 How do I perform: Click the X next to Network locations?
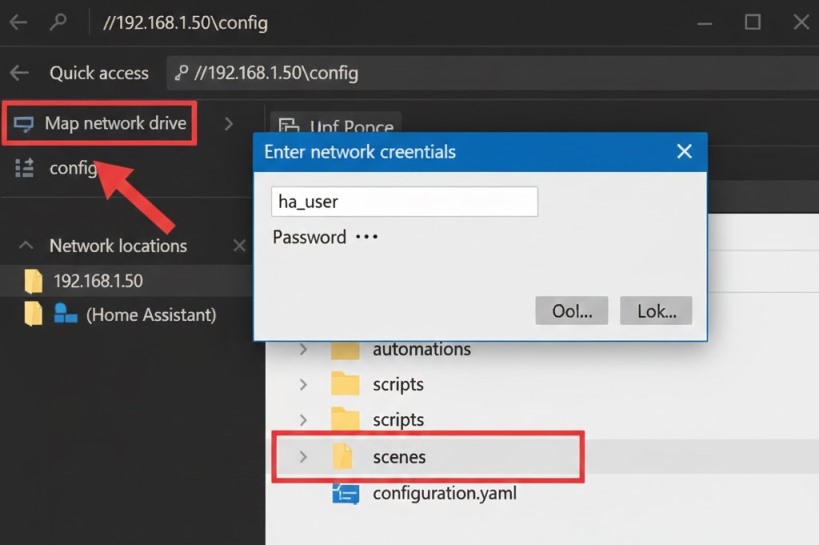point(239,245)
